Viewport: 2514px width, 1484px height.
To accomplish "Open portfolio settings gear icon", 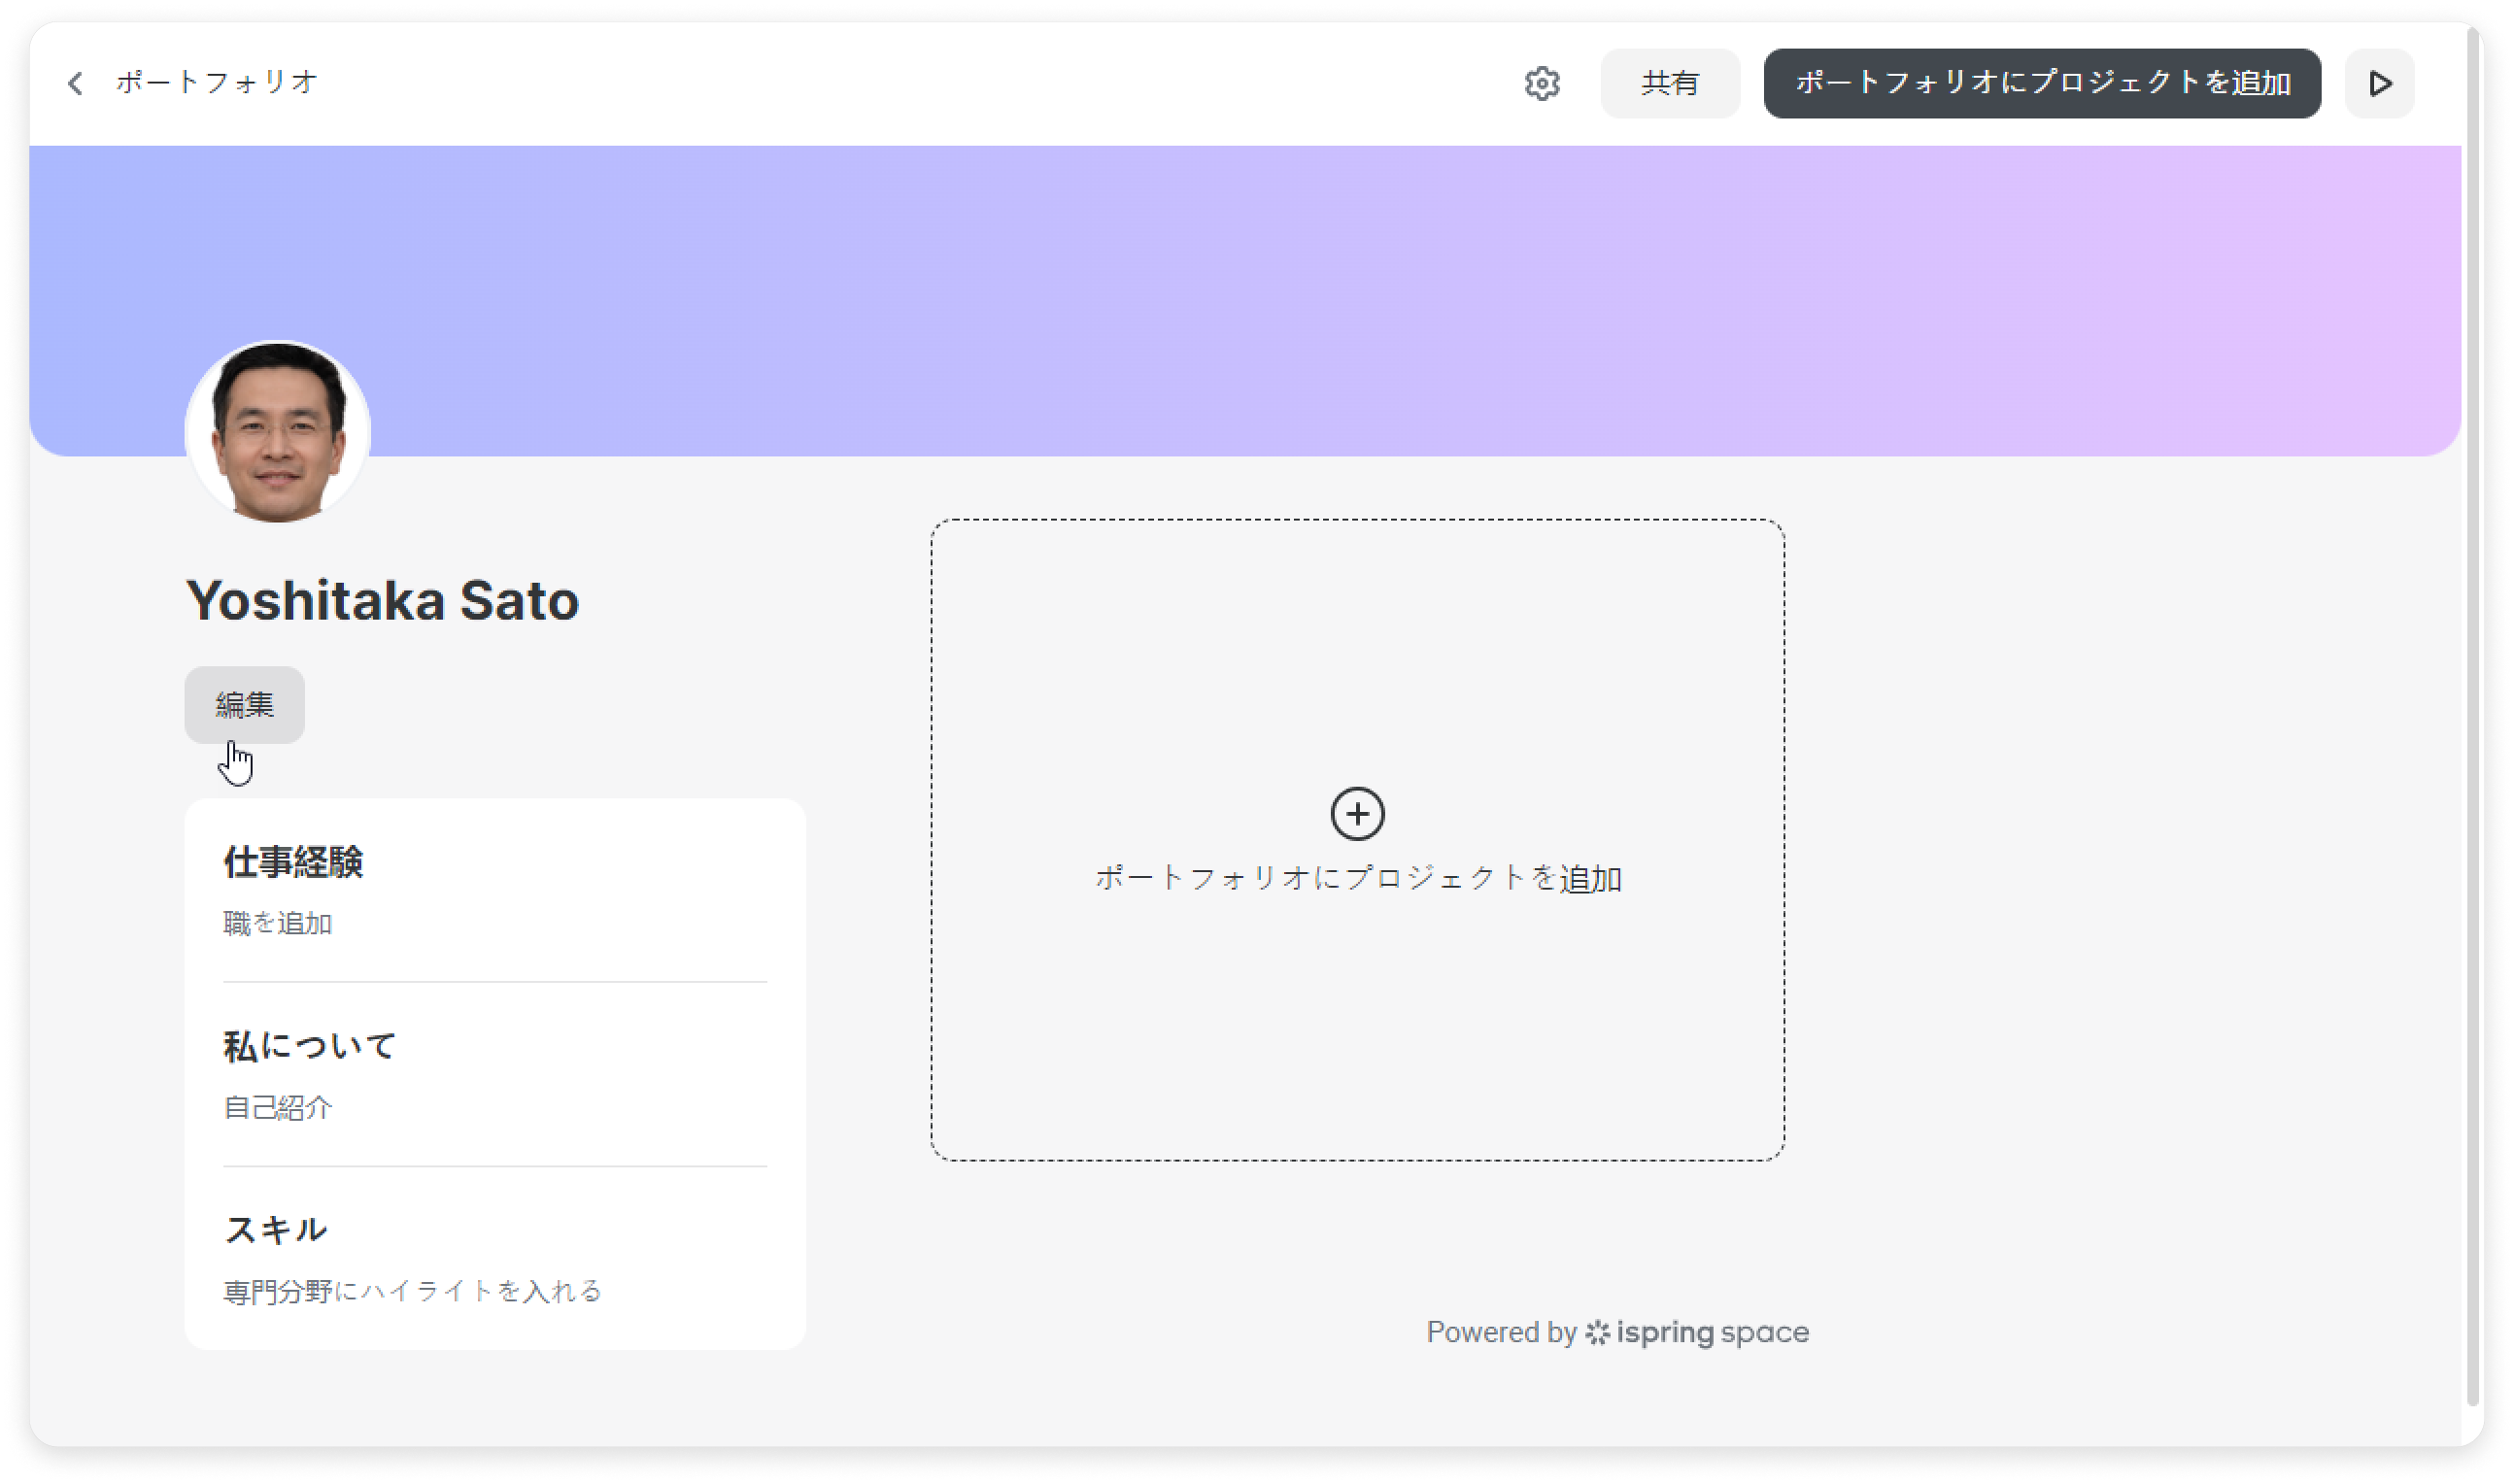I will point(1542,83).
